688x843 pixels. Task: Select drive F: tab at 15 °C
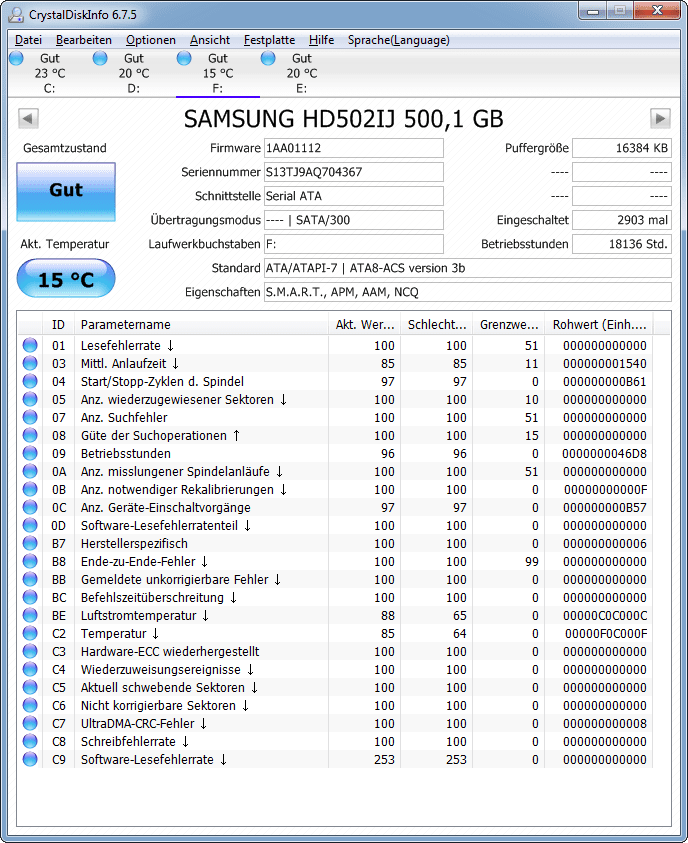click(x=218, y=73)
